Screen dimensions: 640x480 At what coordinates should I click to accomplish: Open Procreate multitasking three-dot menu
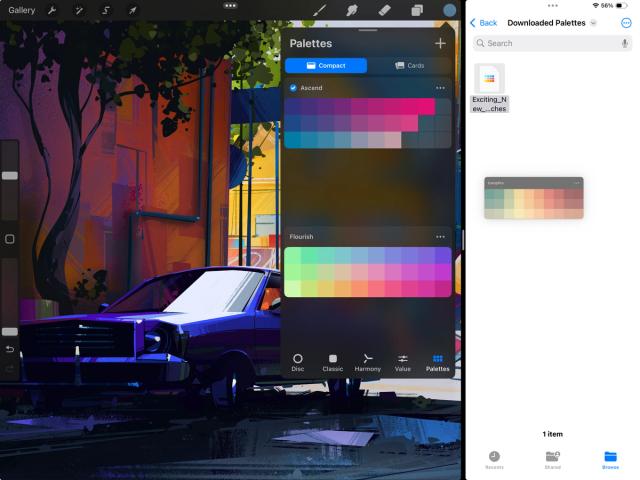click(230, 6)
